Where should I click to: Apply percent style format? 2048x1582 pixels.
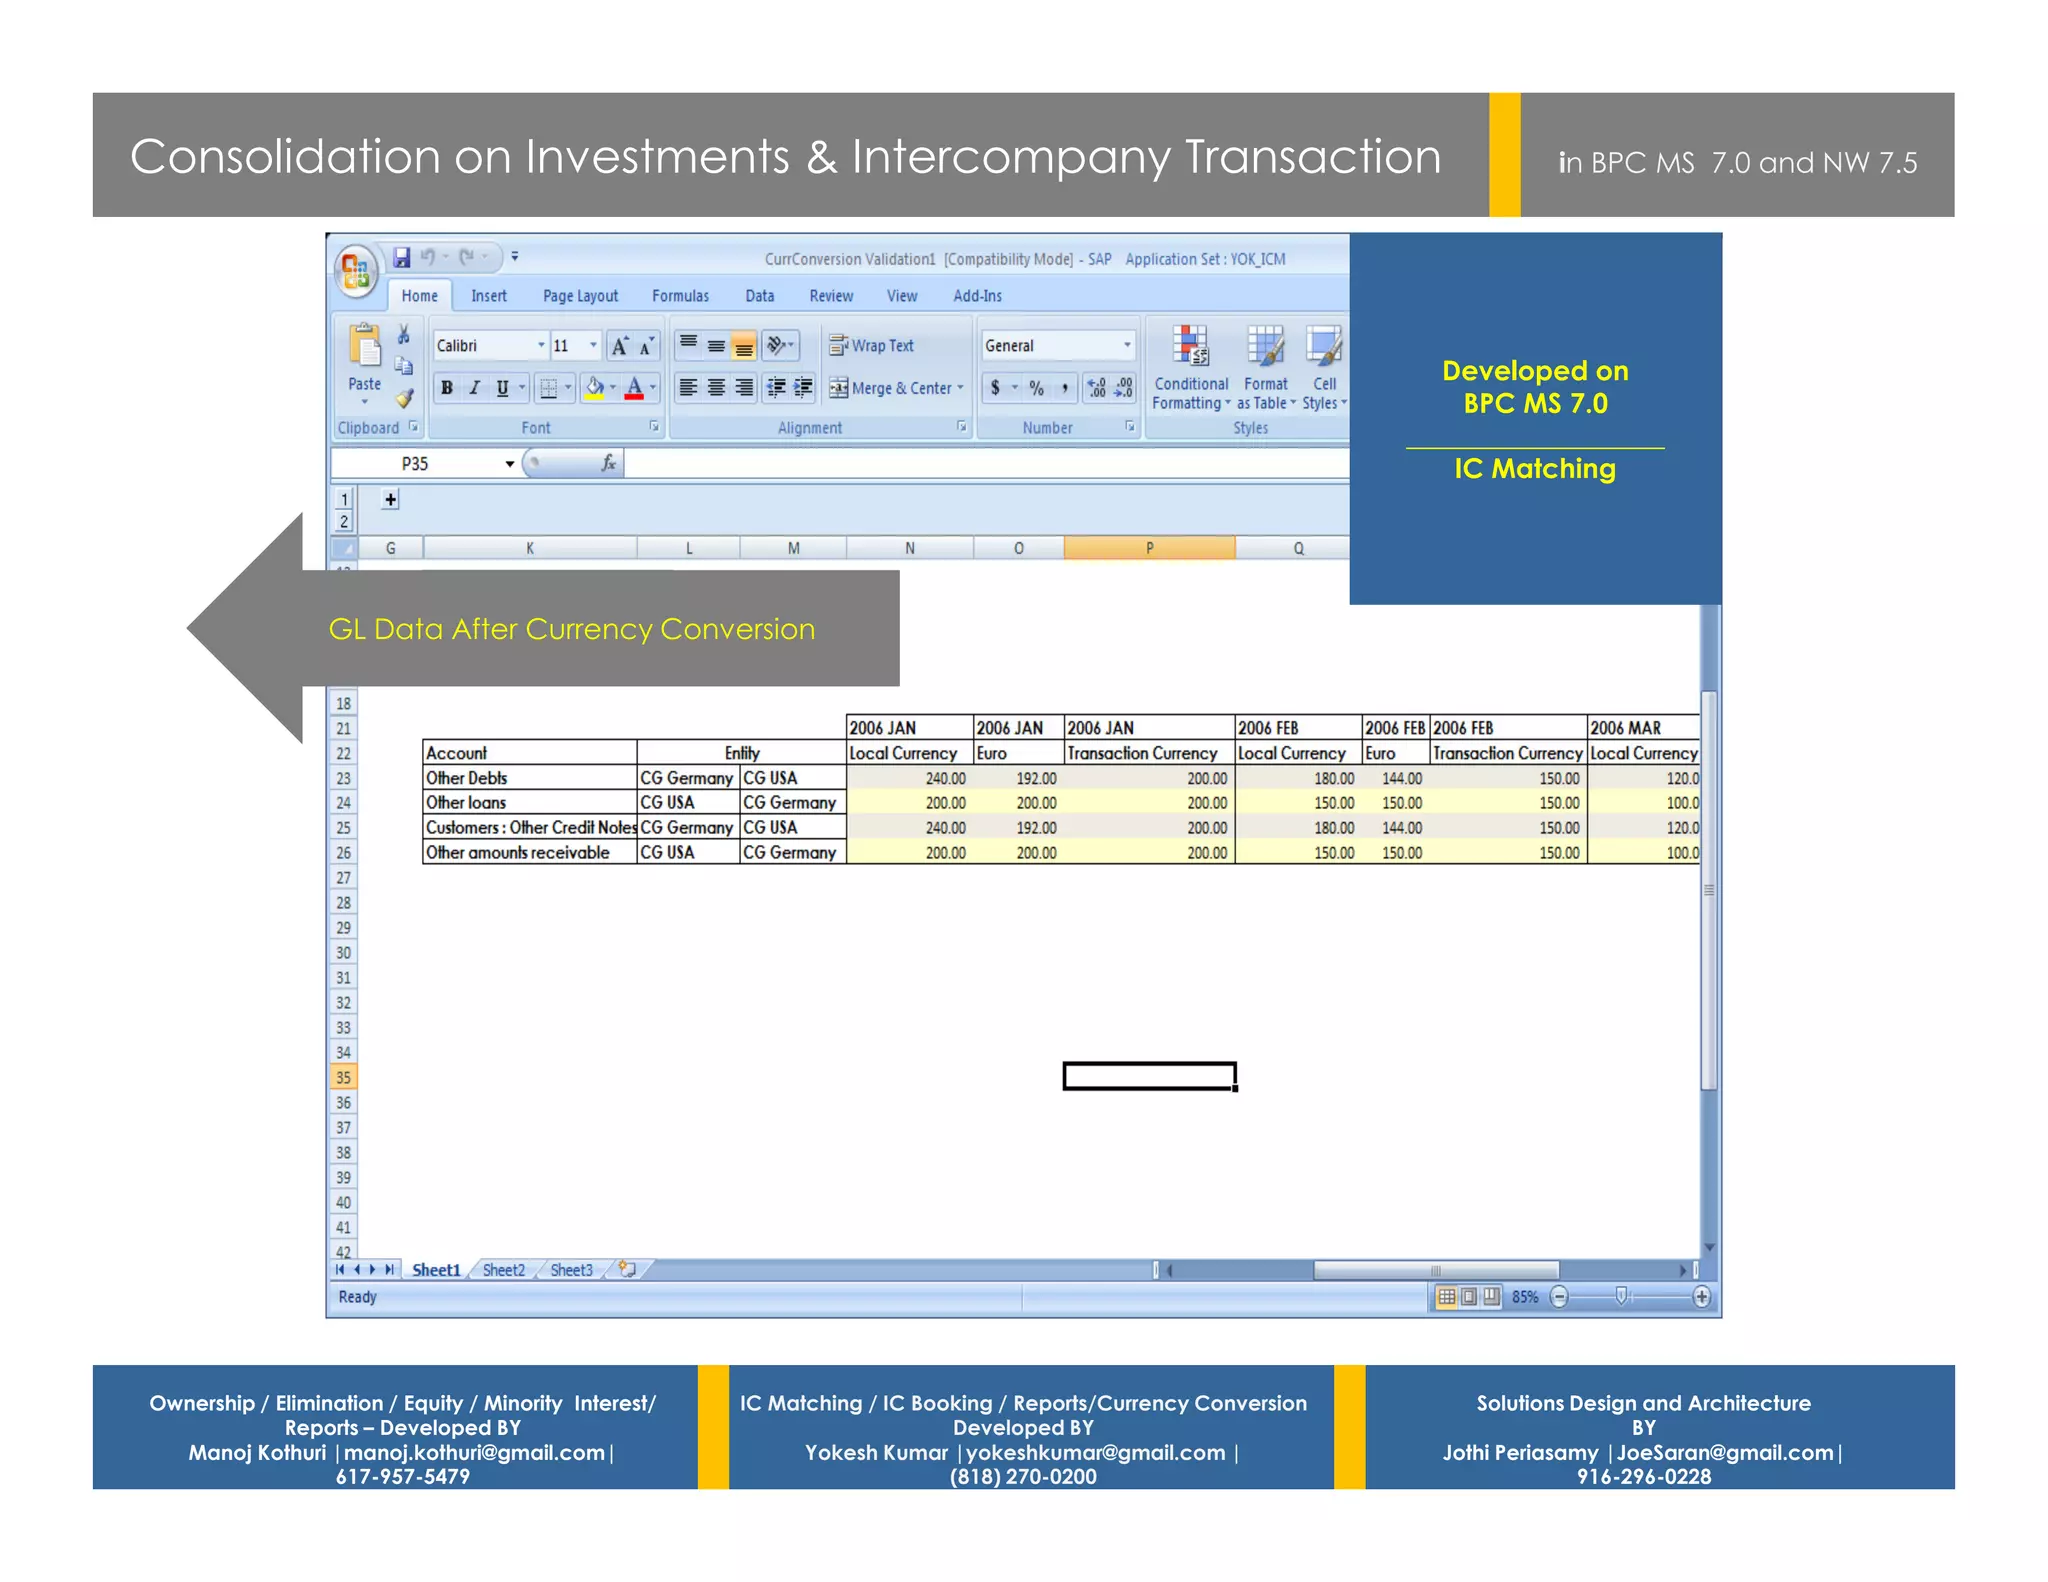[x=1037, y=388]
